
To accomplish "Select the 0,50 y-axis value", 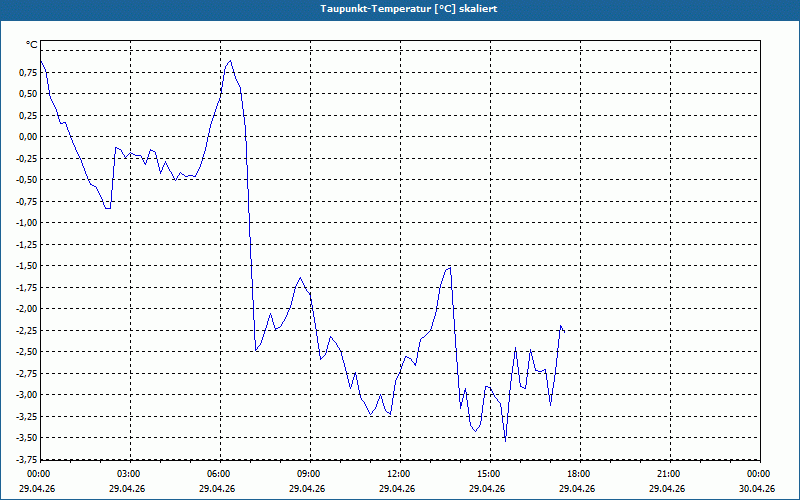I will point(28,94).
